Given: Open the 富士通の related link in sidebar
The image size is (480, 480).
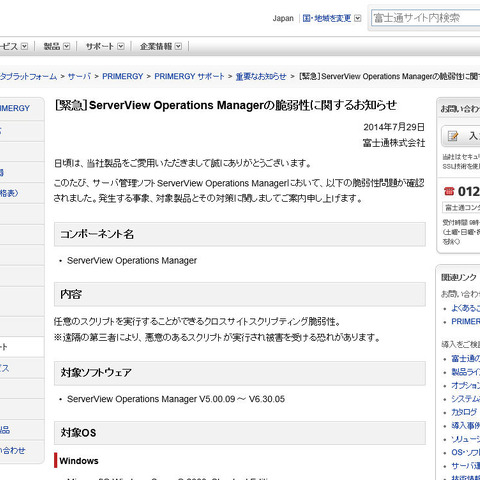Looking at the screenshot, I should tap(466, 359).
